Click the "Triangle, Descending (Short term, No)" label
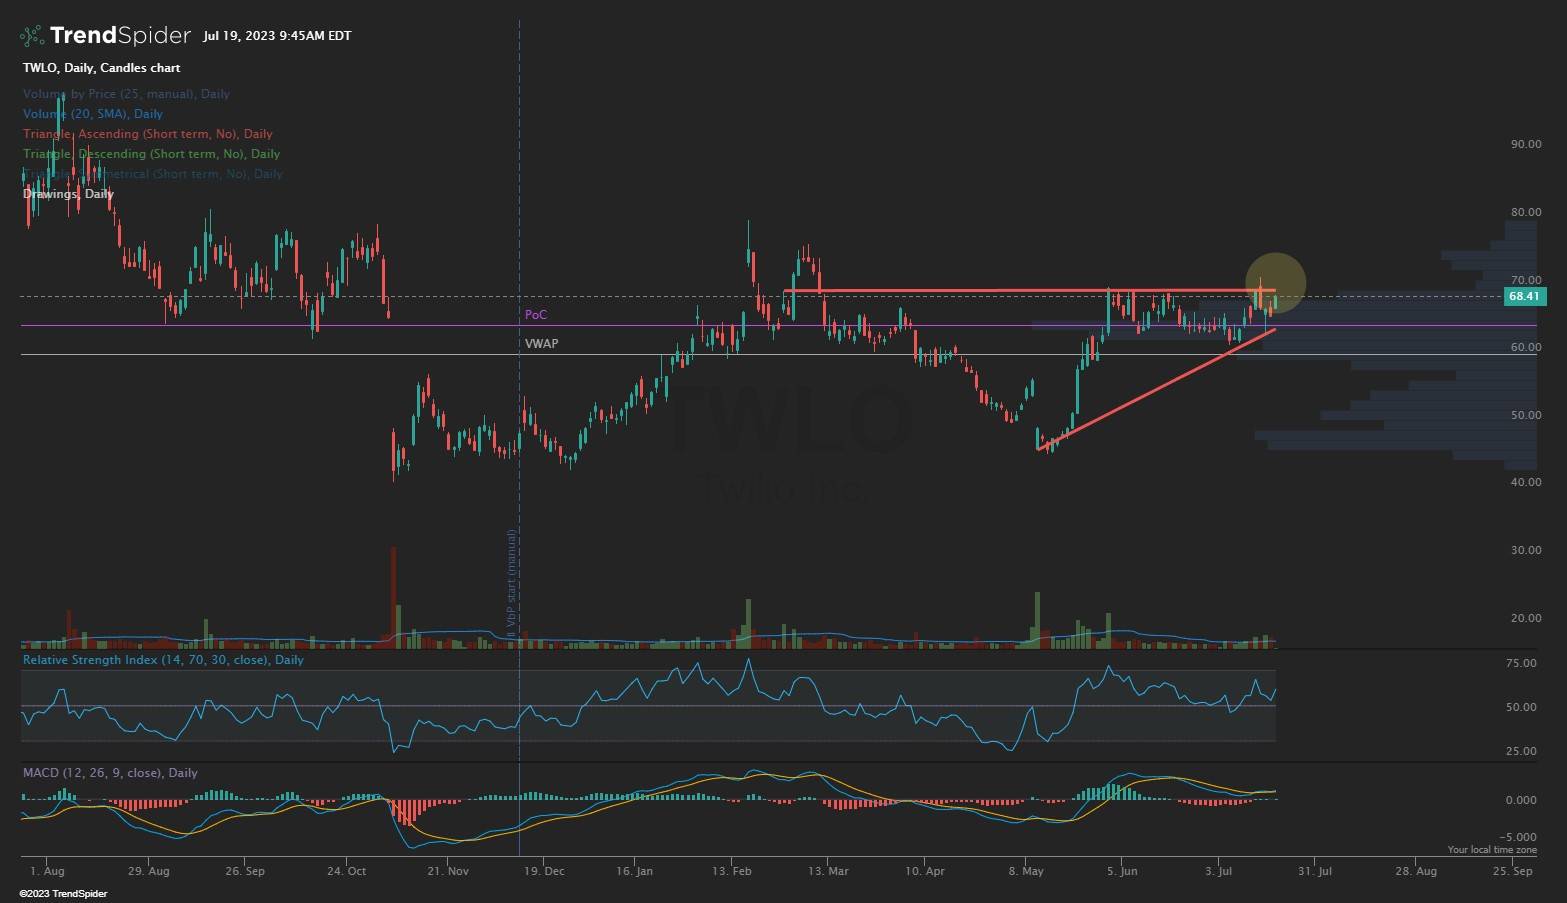1567x903 pixels. (x=150, y=153)
